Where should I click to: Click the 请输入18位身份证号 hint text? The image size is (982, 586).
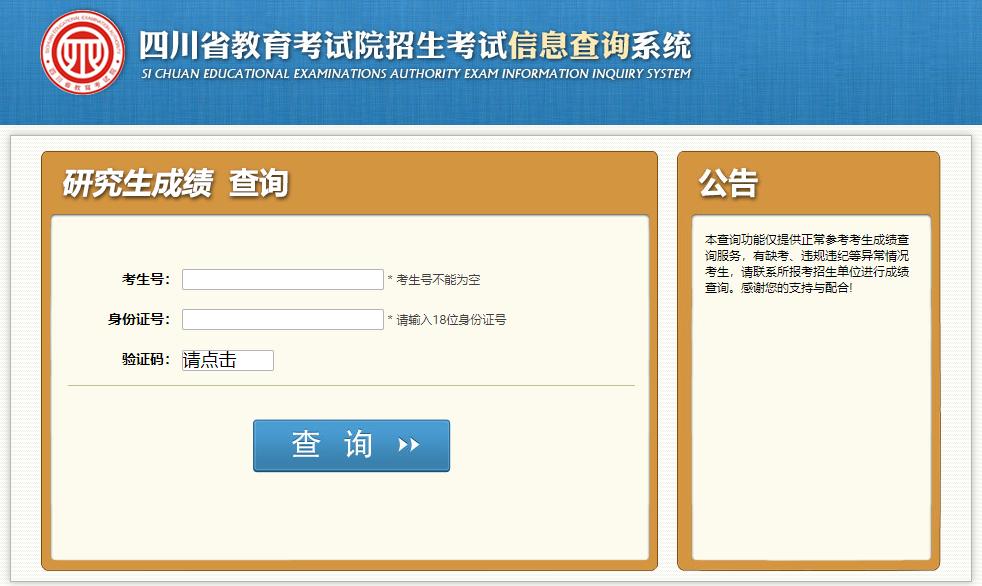pos(447,320)
